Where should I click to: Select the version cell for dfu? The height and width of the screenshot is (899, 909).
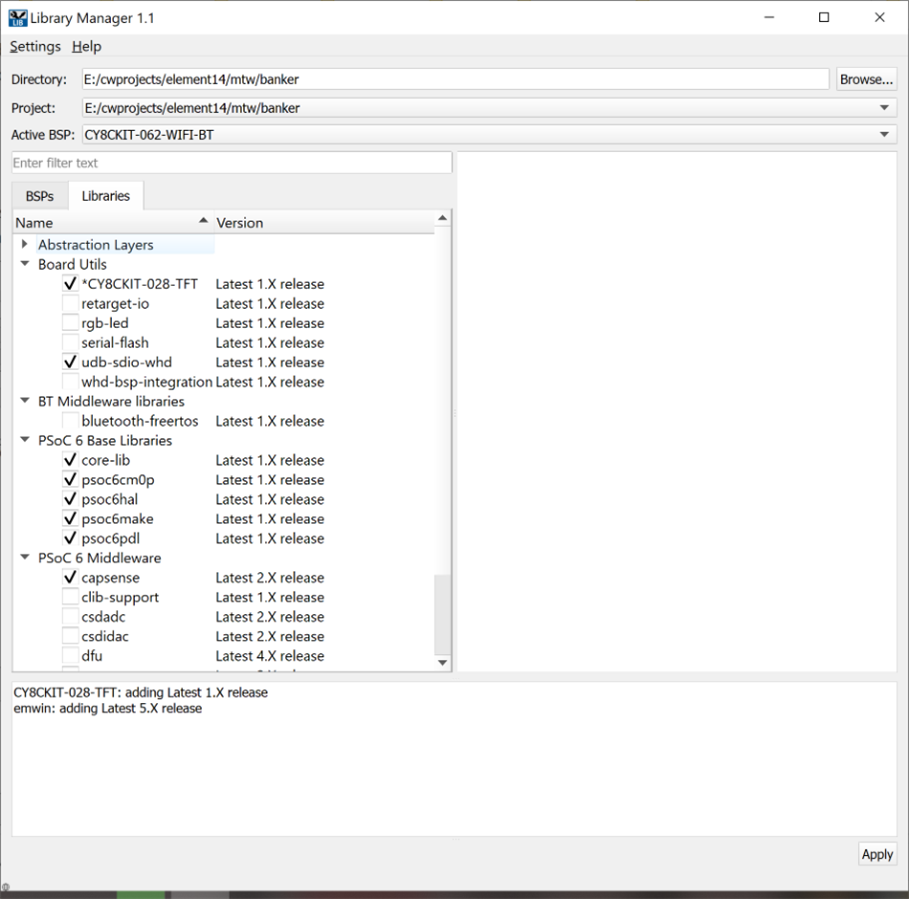270,656
